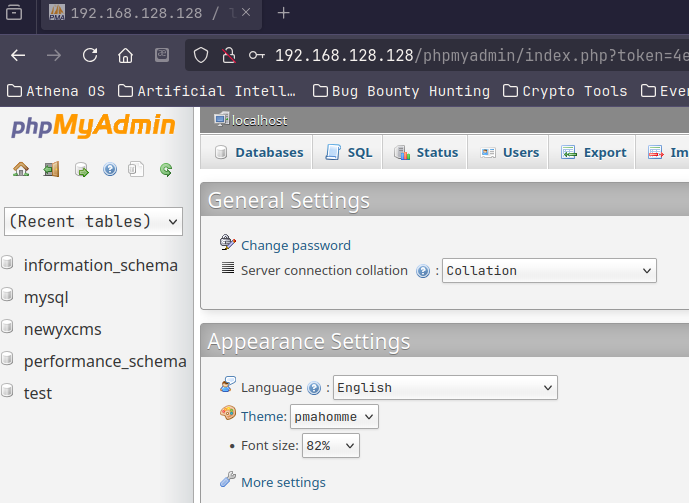Image resolution: width=689 pixels, height=503 pixels.
Task: Open the Theme dropdown showing pmahomme
Action: click(x=334, y=417)
